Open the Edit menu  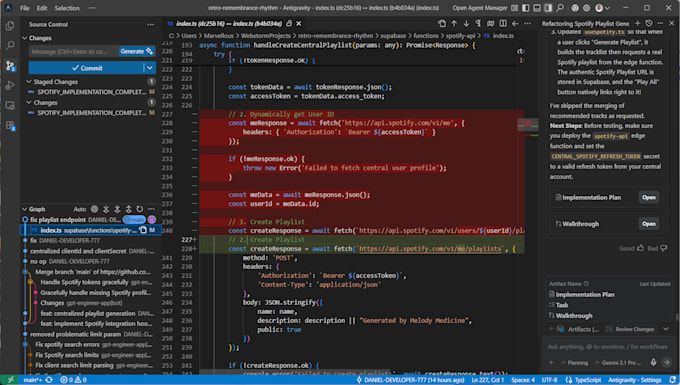(42, 8)
